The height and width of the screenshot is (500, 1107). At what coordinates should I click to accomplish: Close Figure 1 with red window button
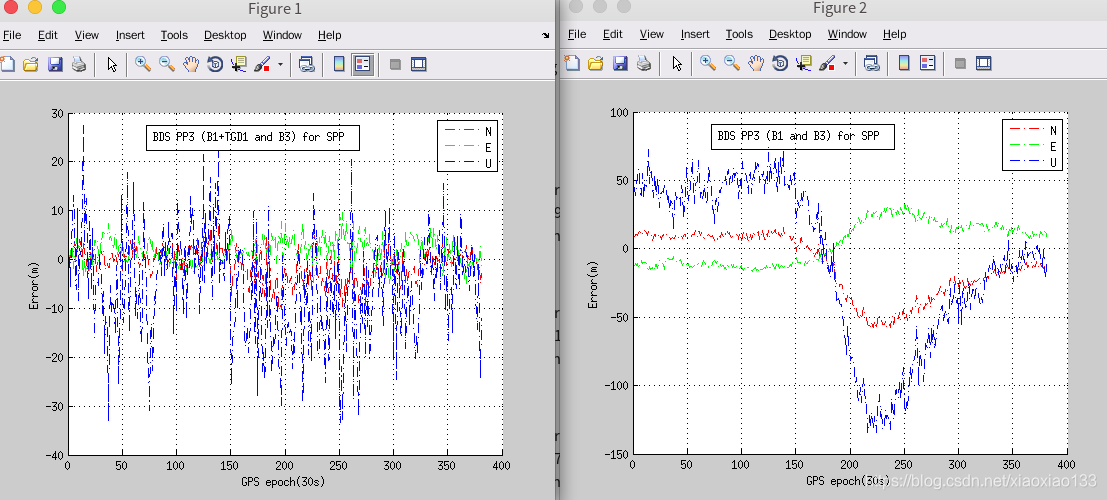coord(11,7)
